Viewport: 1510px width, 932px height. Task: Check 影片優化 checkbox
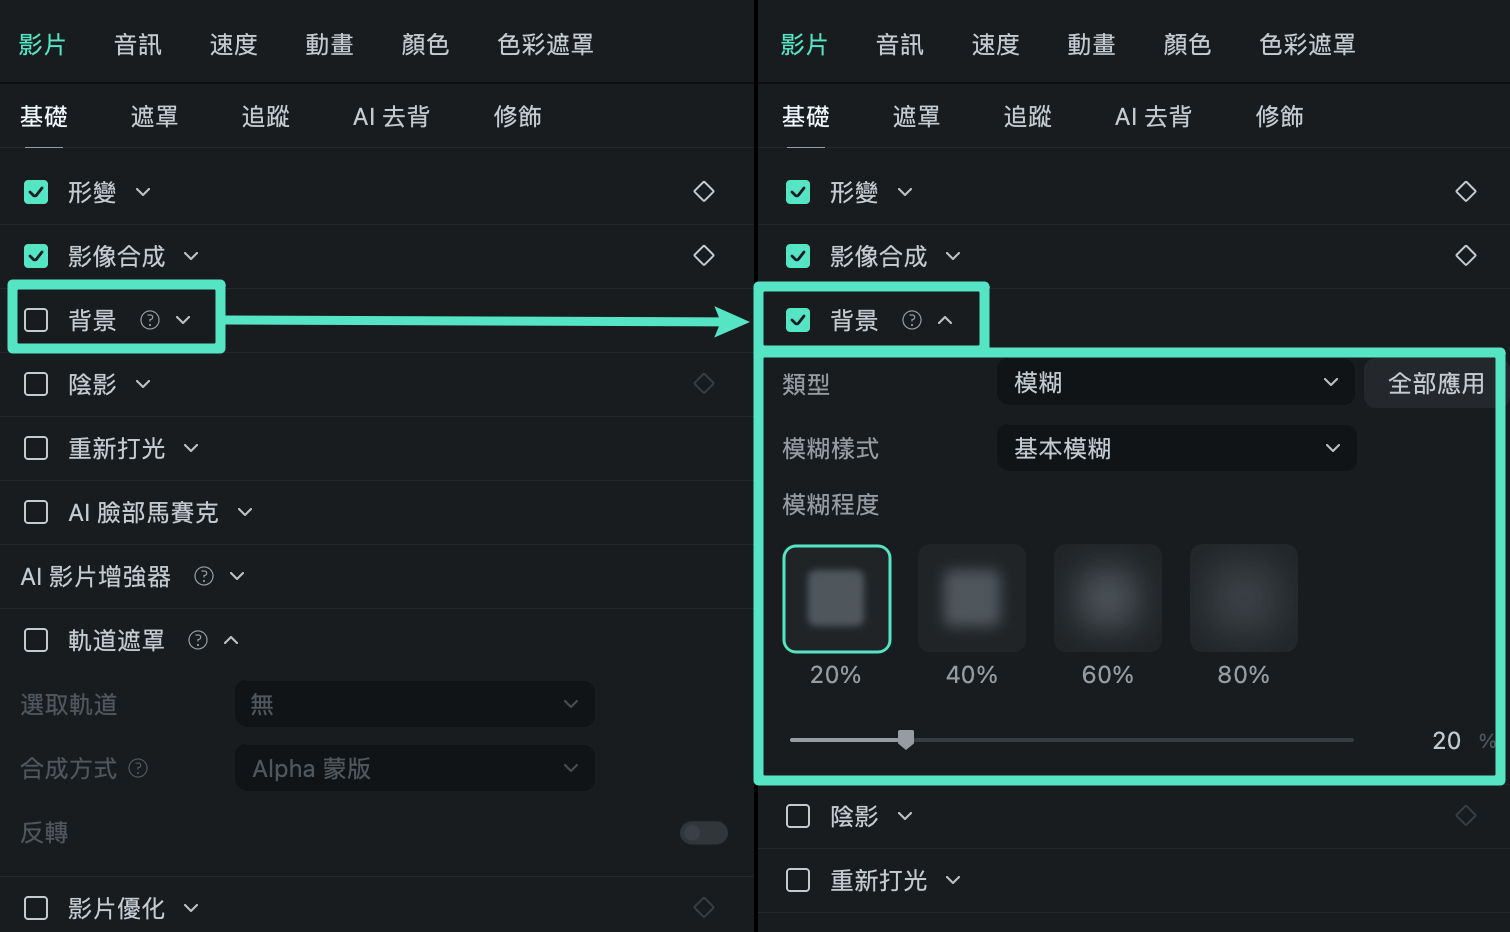point(36,908)
